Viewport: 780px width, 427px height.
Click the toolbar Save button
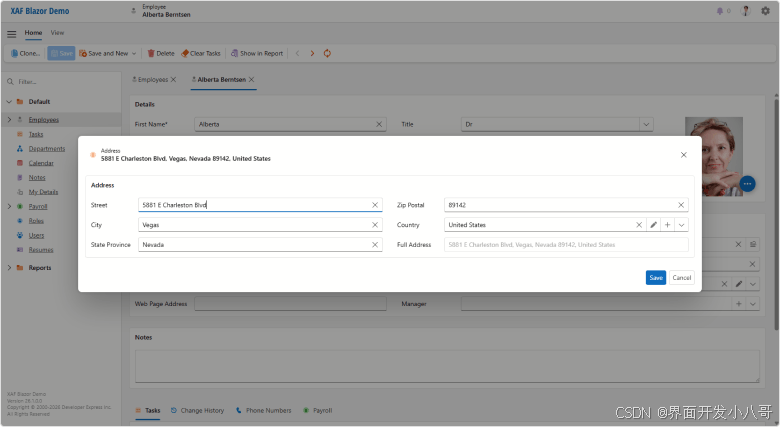point(61,53)
